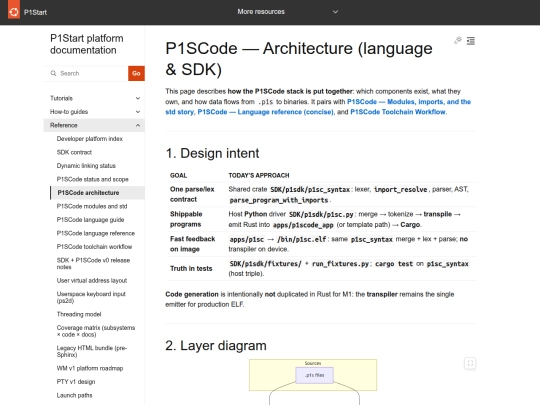
Task: Click the SDK/p1sdk/p1sc.py code text
Action: click(321, 214)
